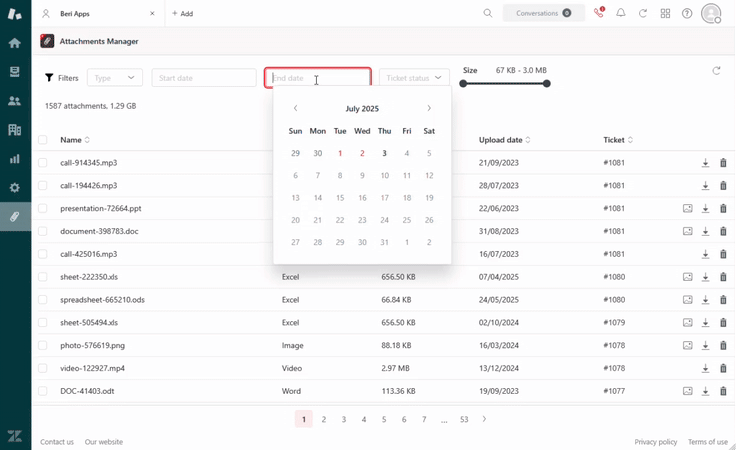Screen dimensions: 736x450
Task: Switch to the Beri Apps tab
Action: (95, 14)
